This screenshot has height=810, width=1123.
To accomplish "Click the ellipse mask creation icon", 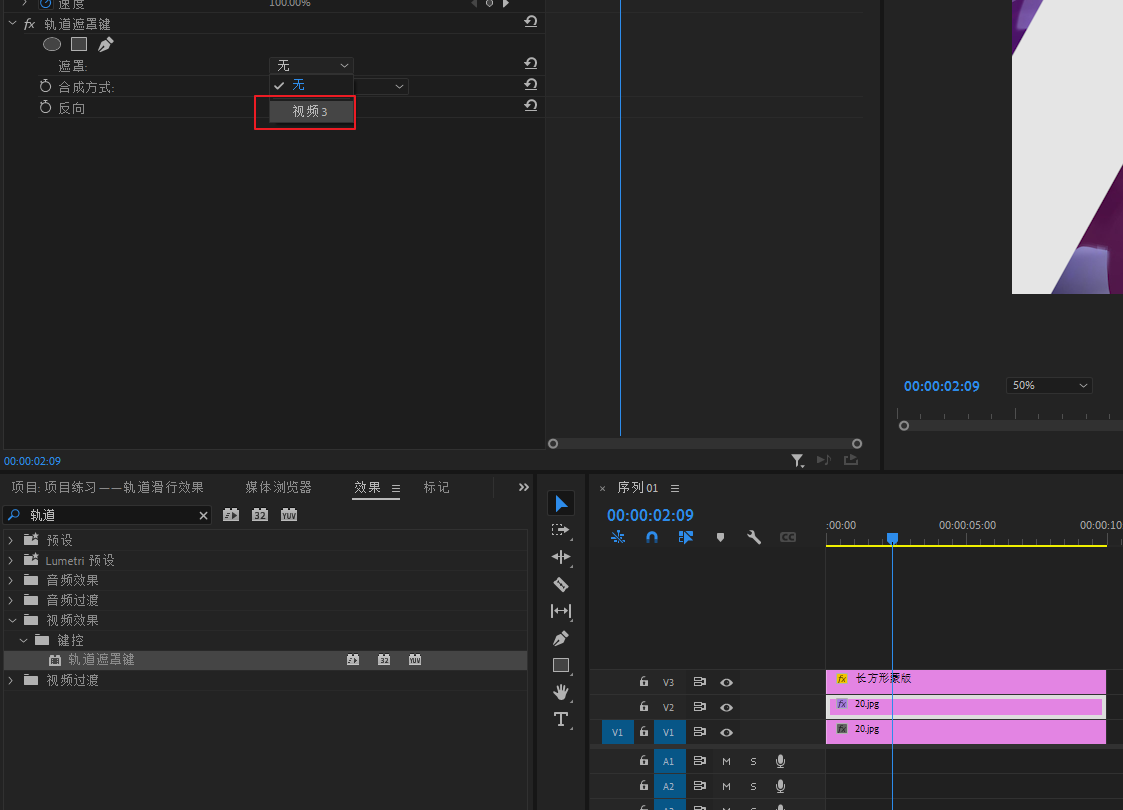I will (52, 44).
